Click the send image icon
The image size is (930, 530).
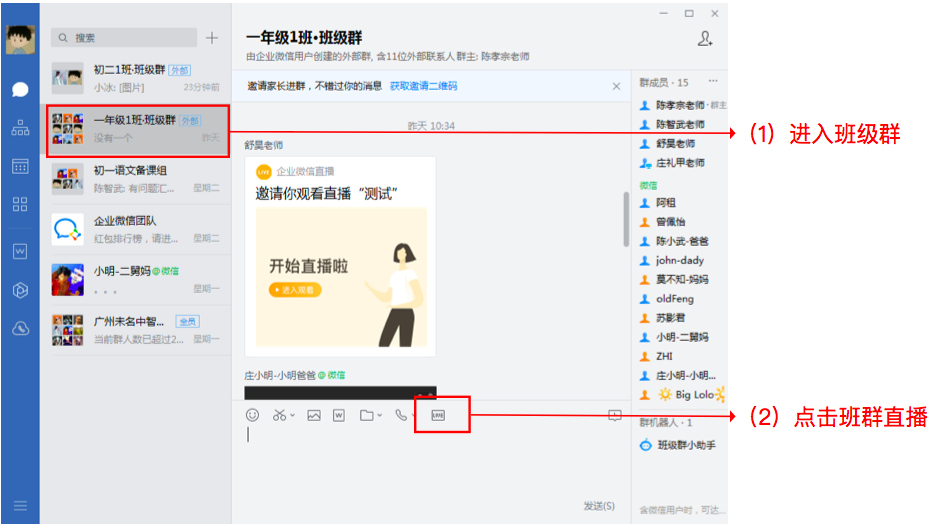pyautogui.click(x=314, y=416)
